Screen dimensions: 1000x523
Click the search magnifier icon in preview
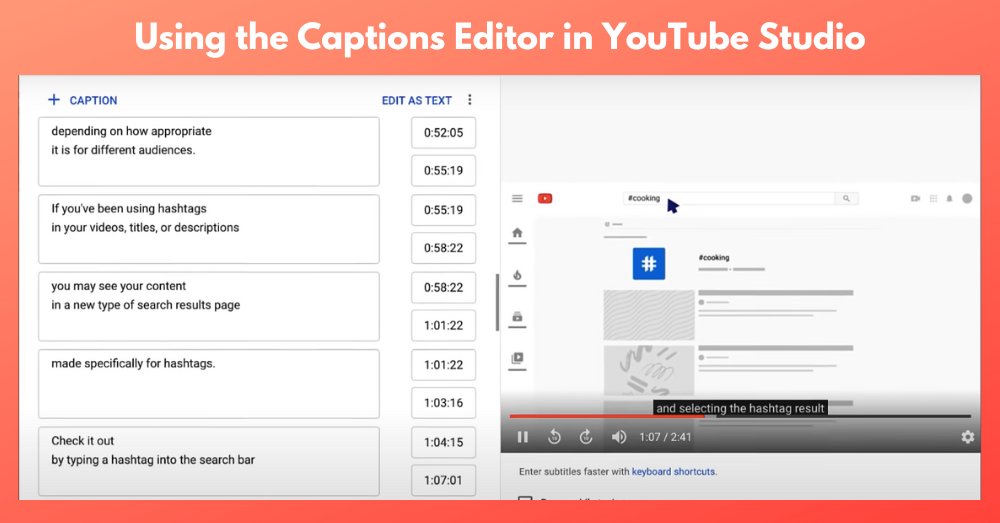pyautogui.click(x=846, y=198)
